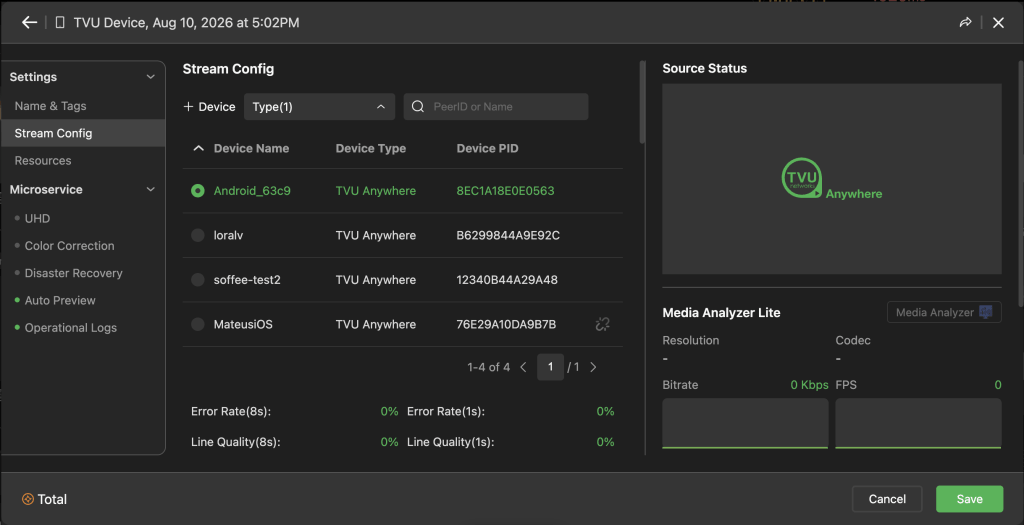Screen dimensions: 1024x525
Task: Click the Save button
Action: 969,499
